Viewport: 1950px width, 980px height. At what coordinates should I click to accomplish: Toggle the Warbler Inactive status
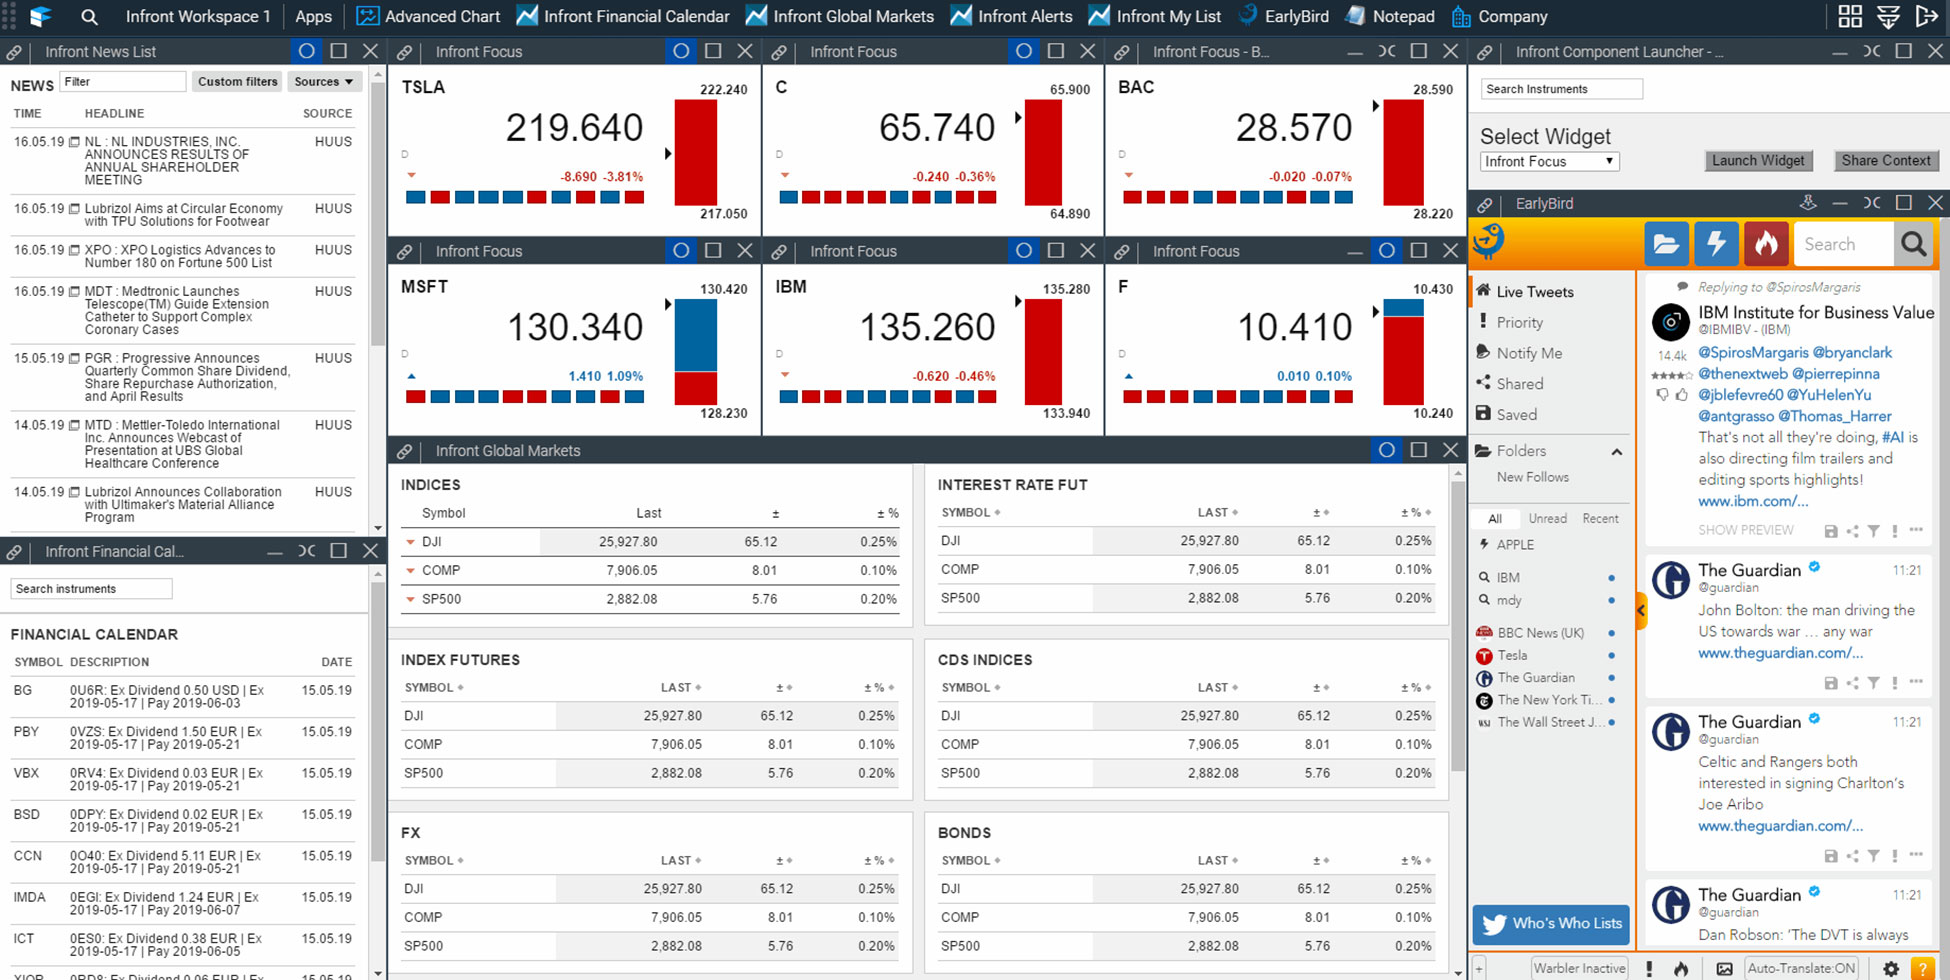[1579, 968]
